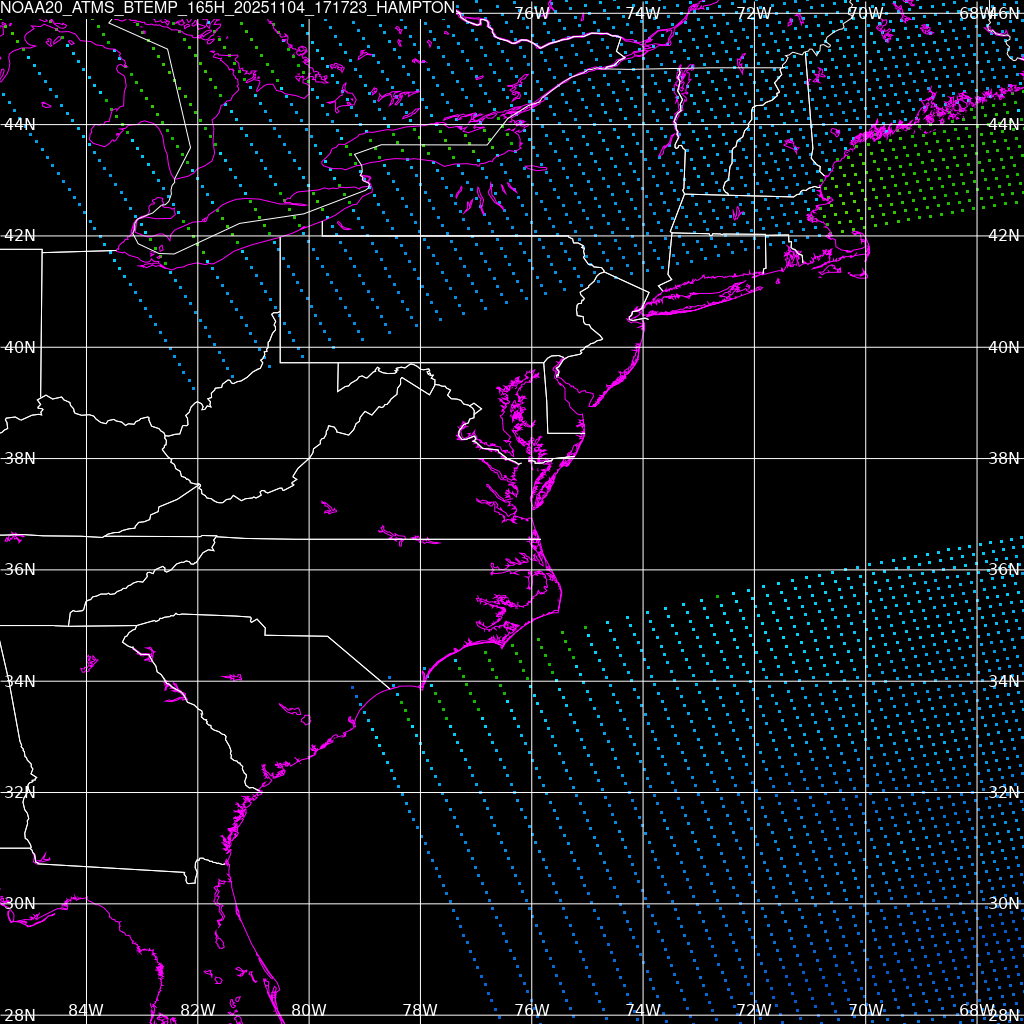Click the 30N label on the left edge

pyautogui.click(x=20, y=903)
